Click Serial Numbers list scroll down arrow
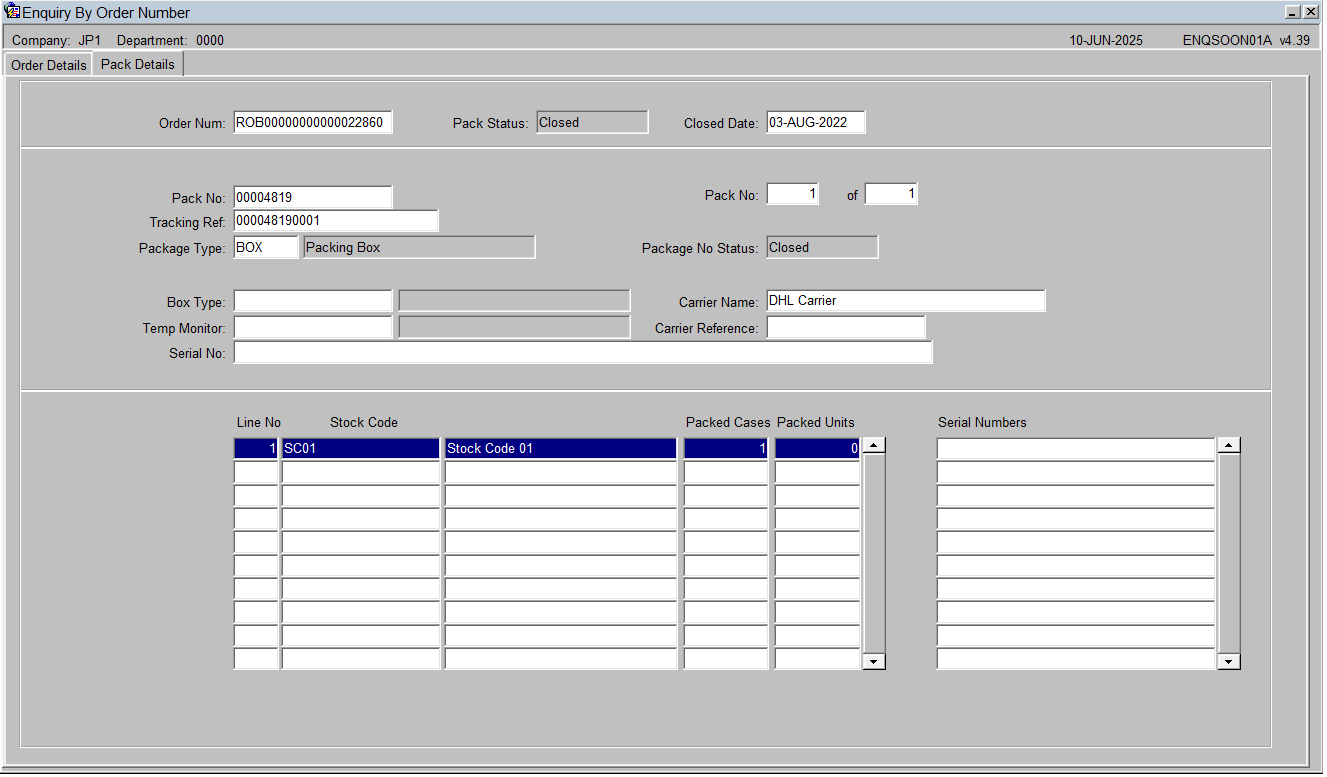The width and height of the screenshot is (1327, 777). tap(1230, 661)
